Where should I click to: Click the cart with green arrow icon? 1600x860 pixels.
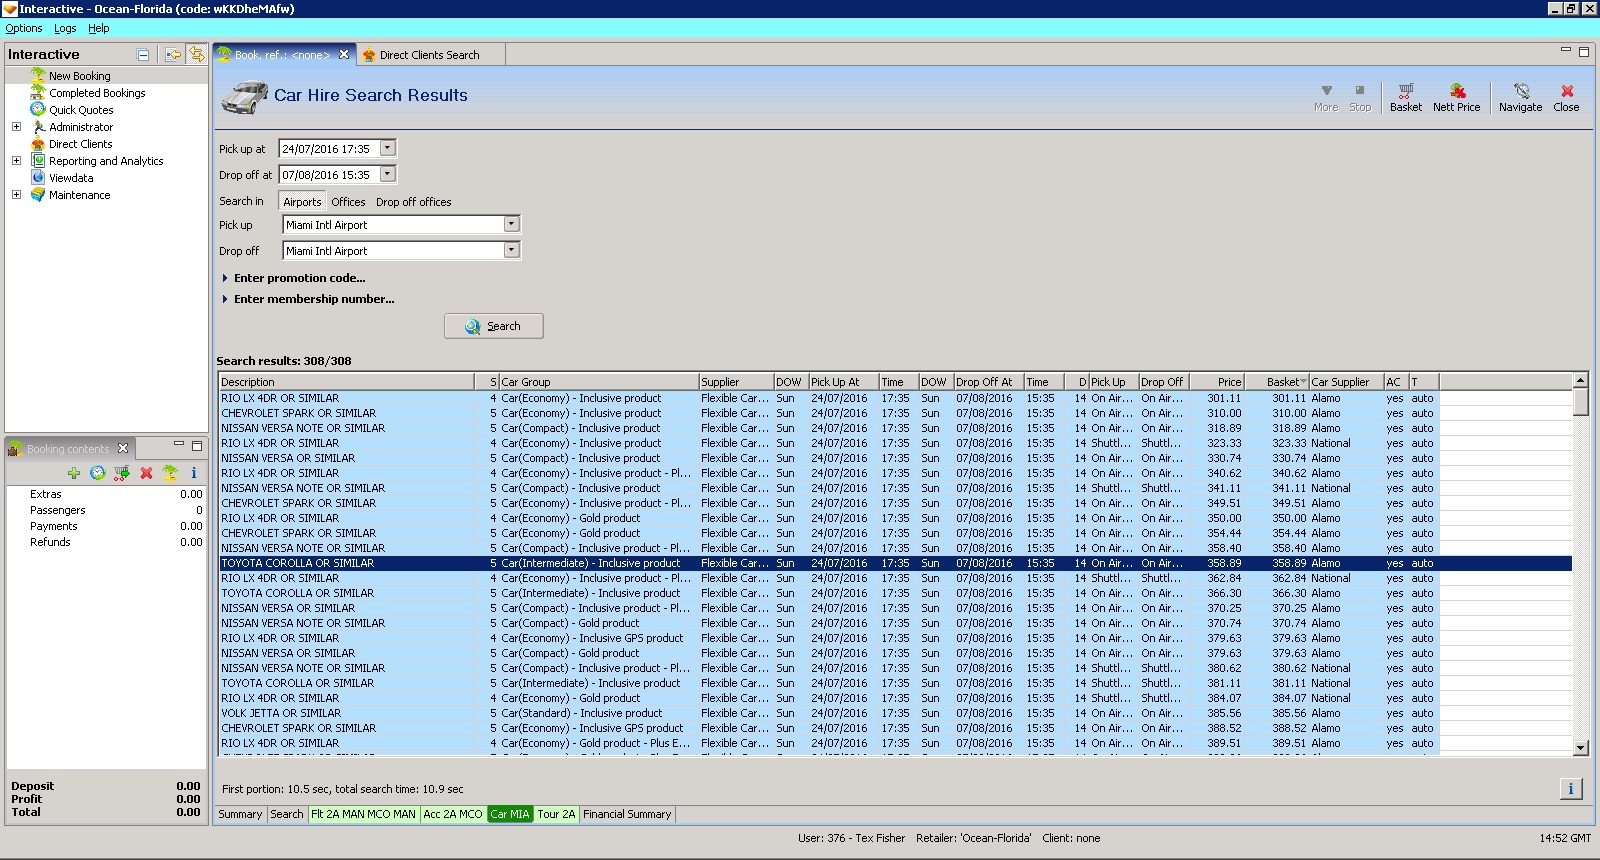click(x=122, y=473)
